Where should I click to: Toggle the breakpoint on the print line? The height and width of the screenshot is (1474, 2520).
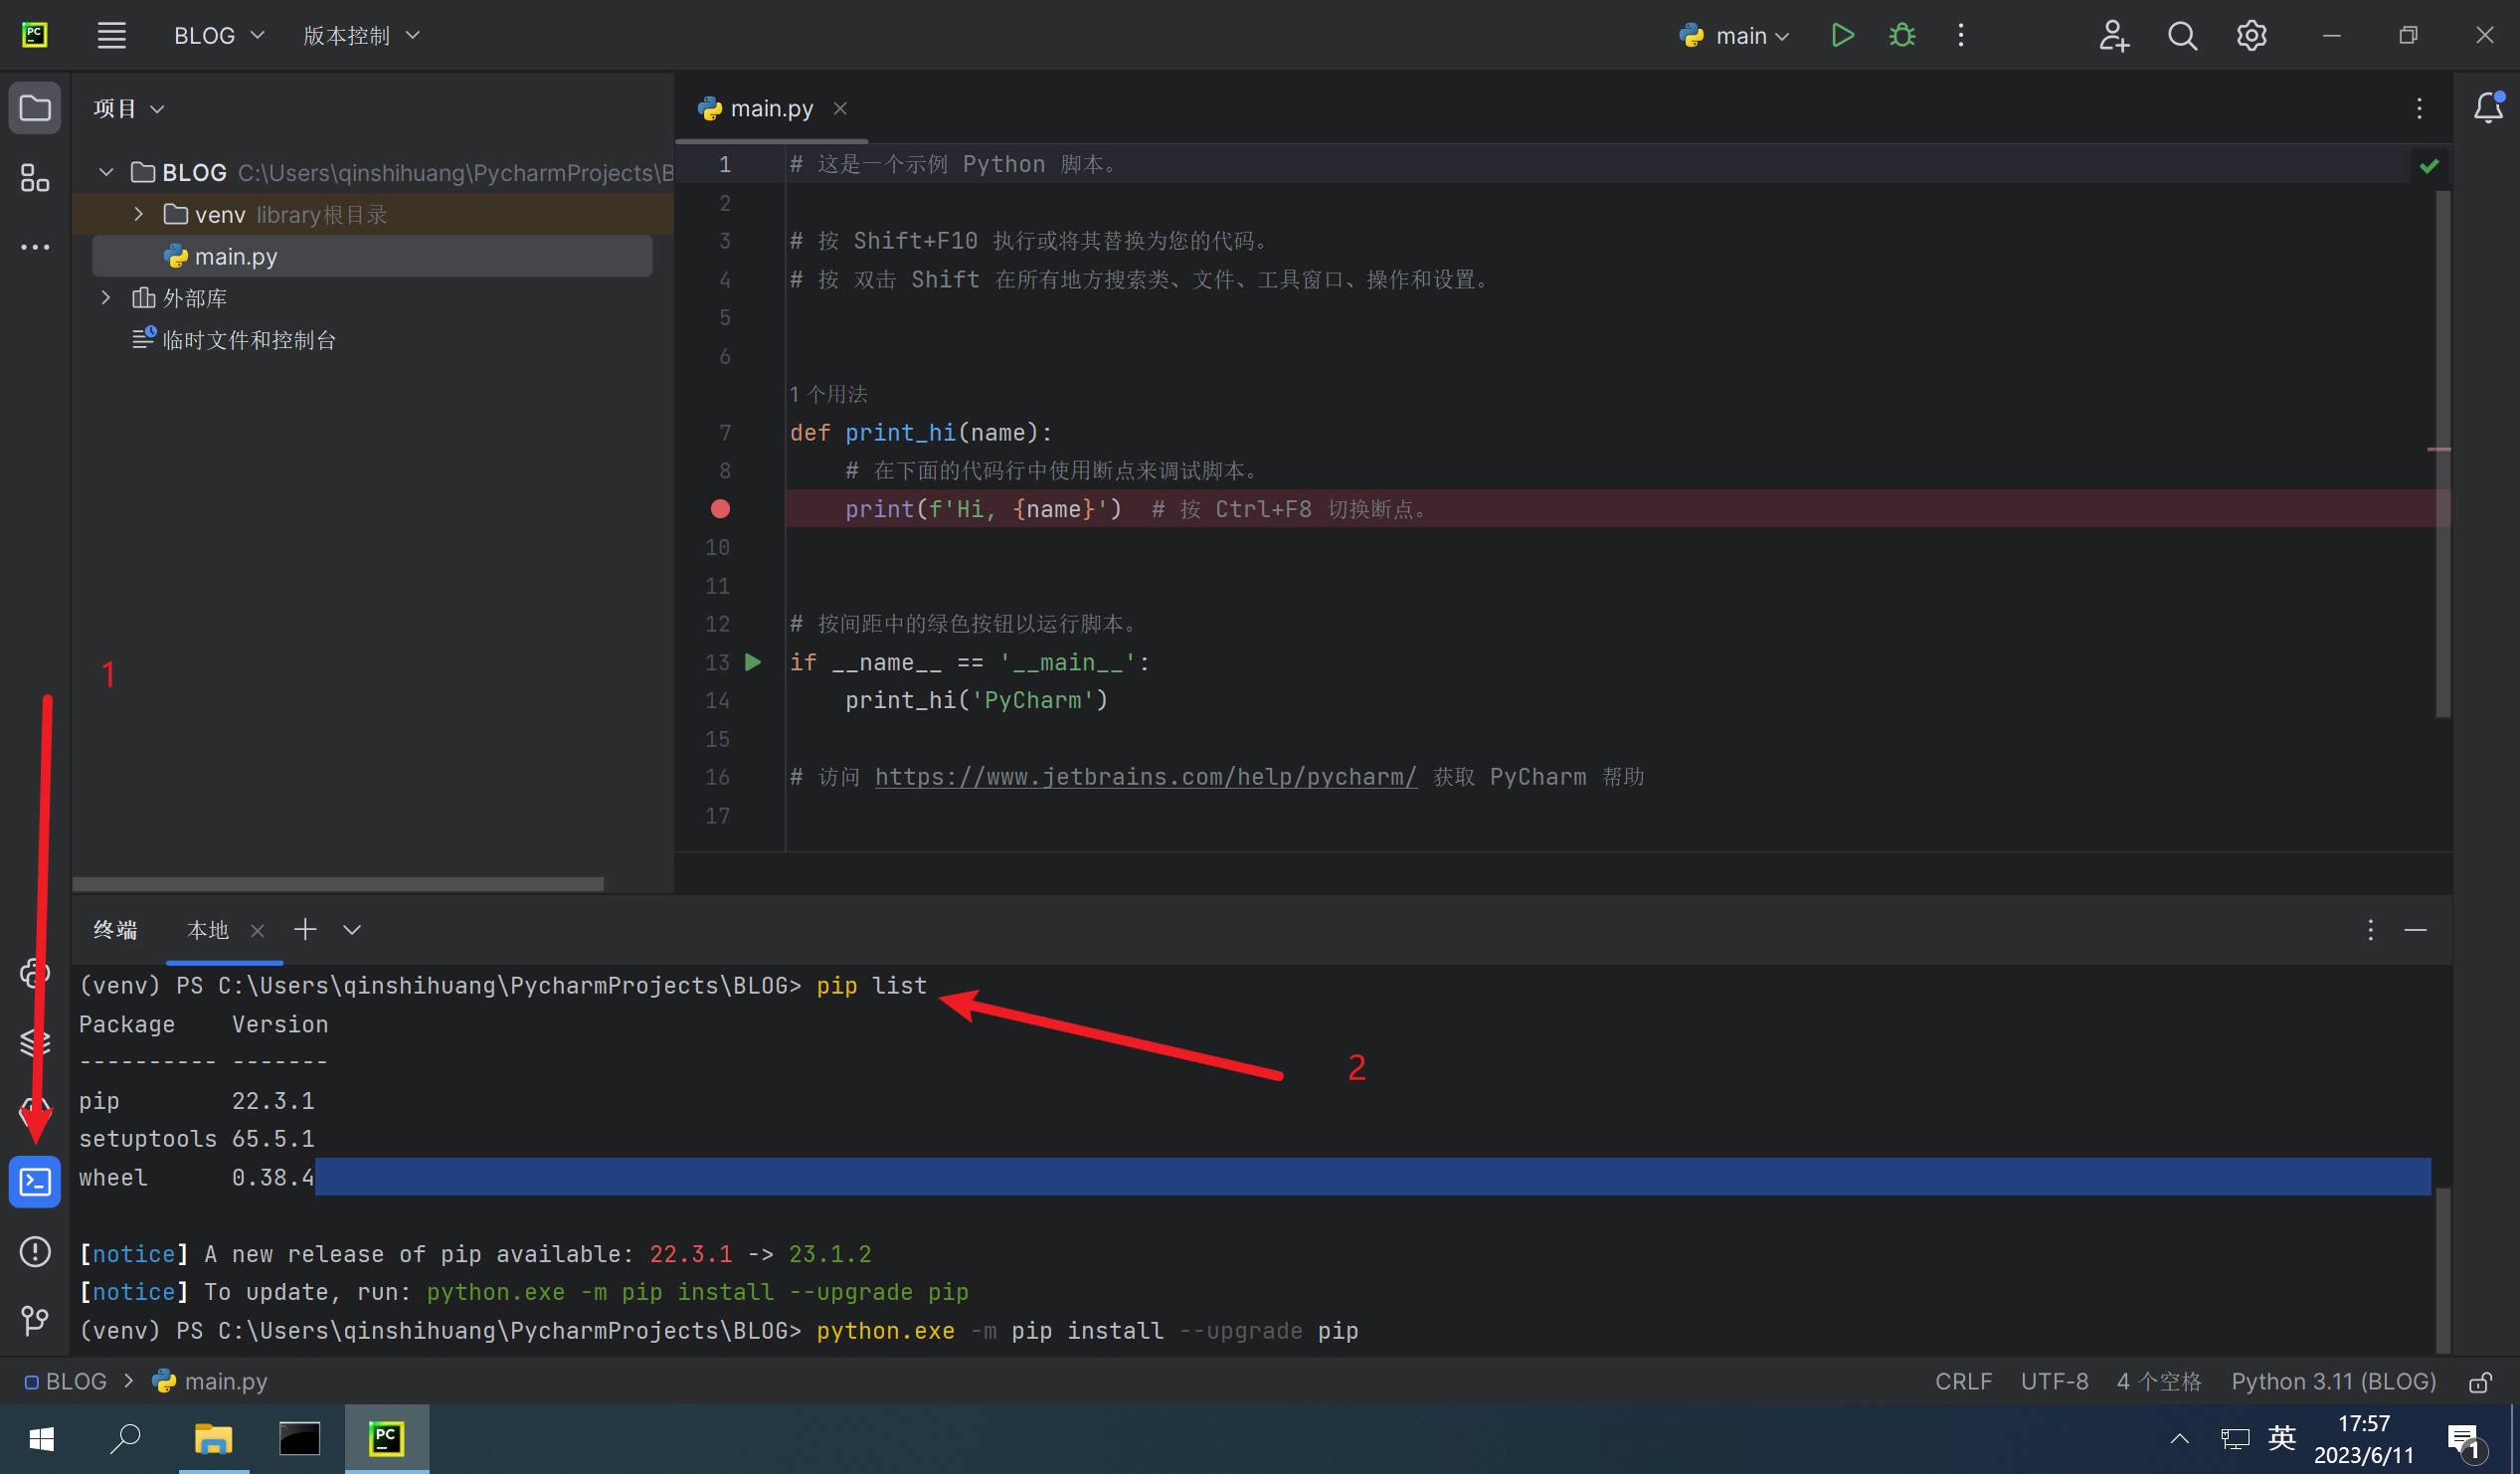pyautogui.click(x=720, y=509)
